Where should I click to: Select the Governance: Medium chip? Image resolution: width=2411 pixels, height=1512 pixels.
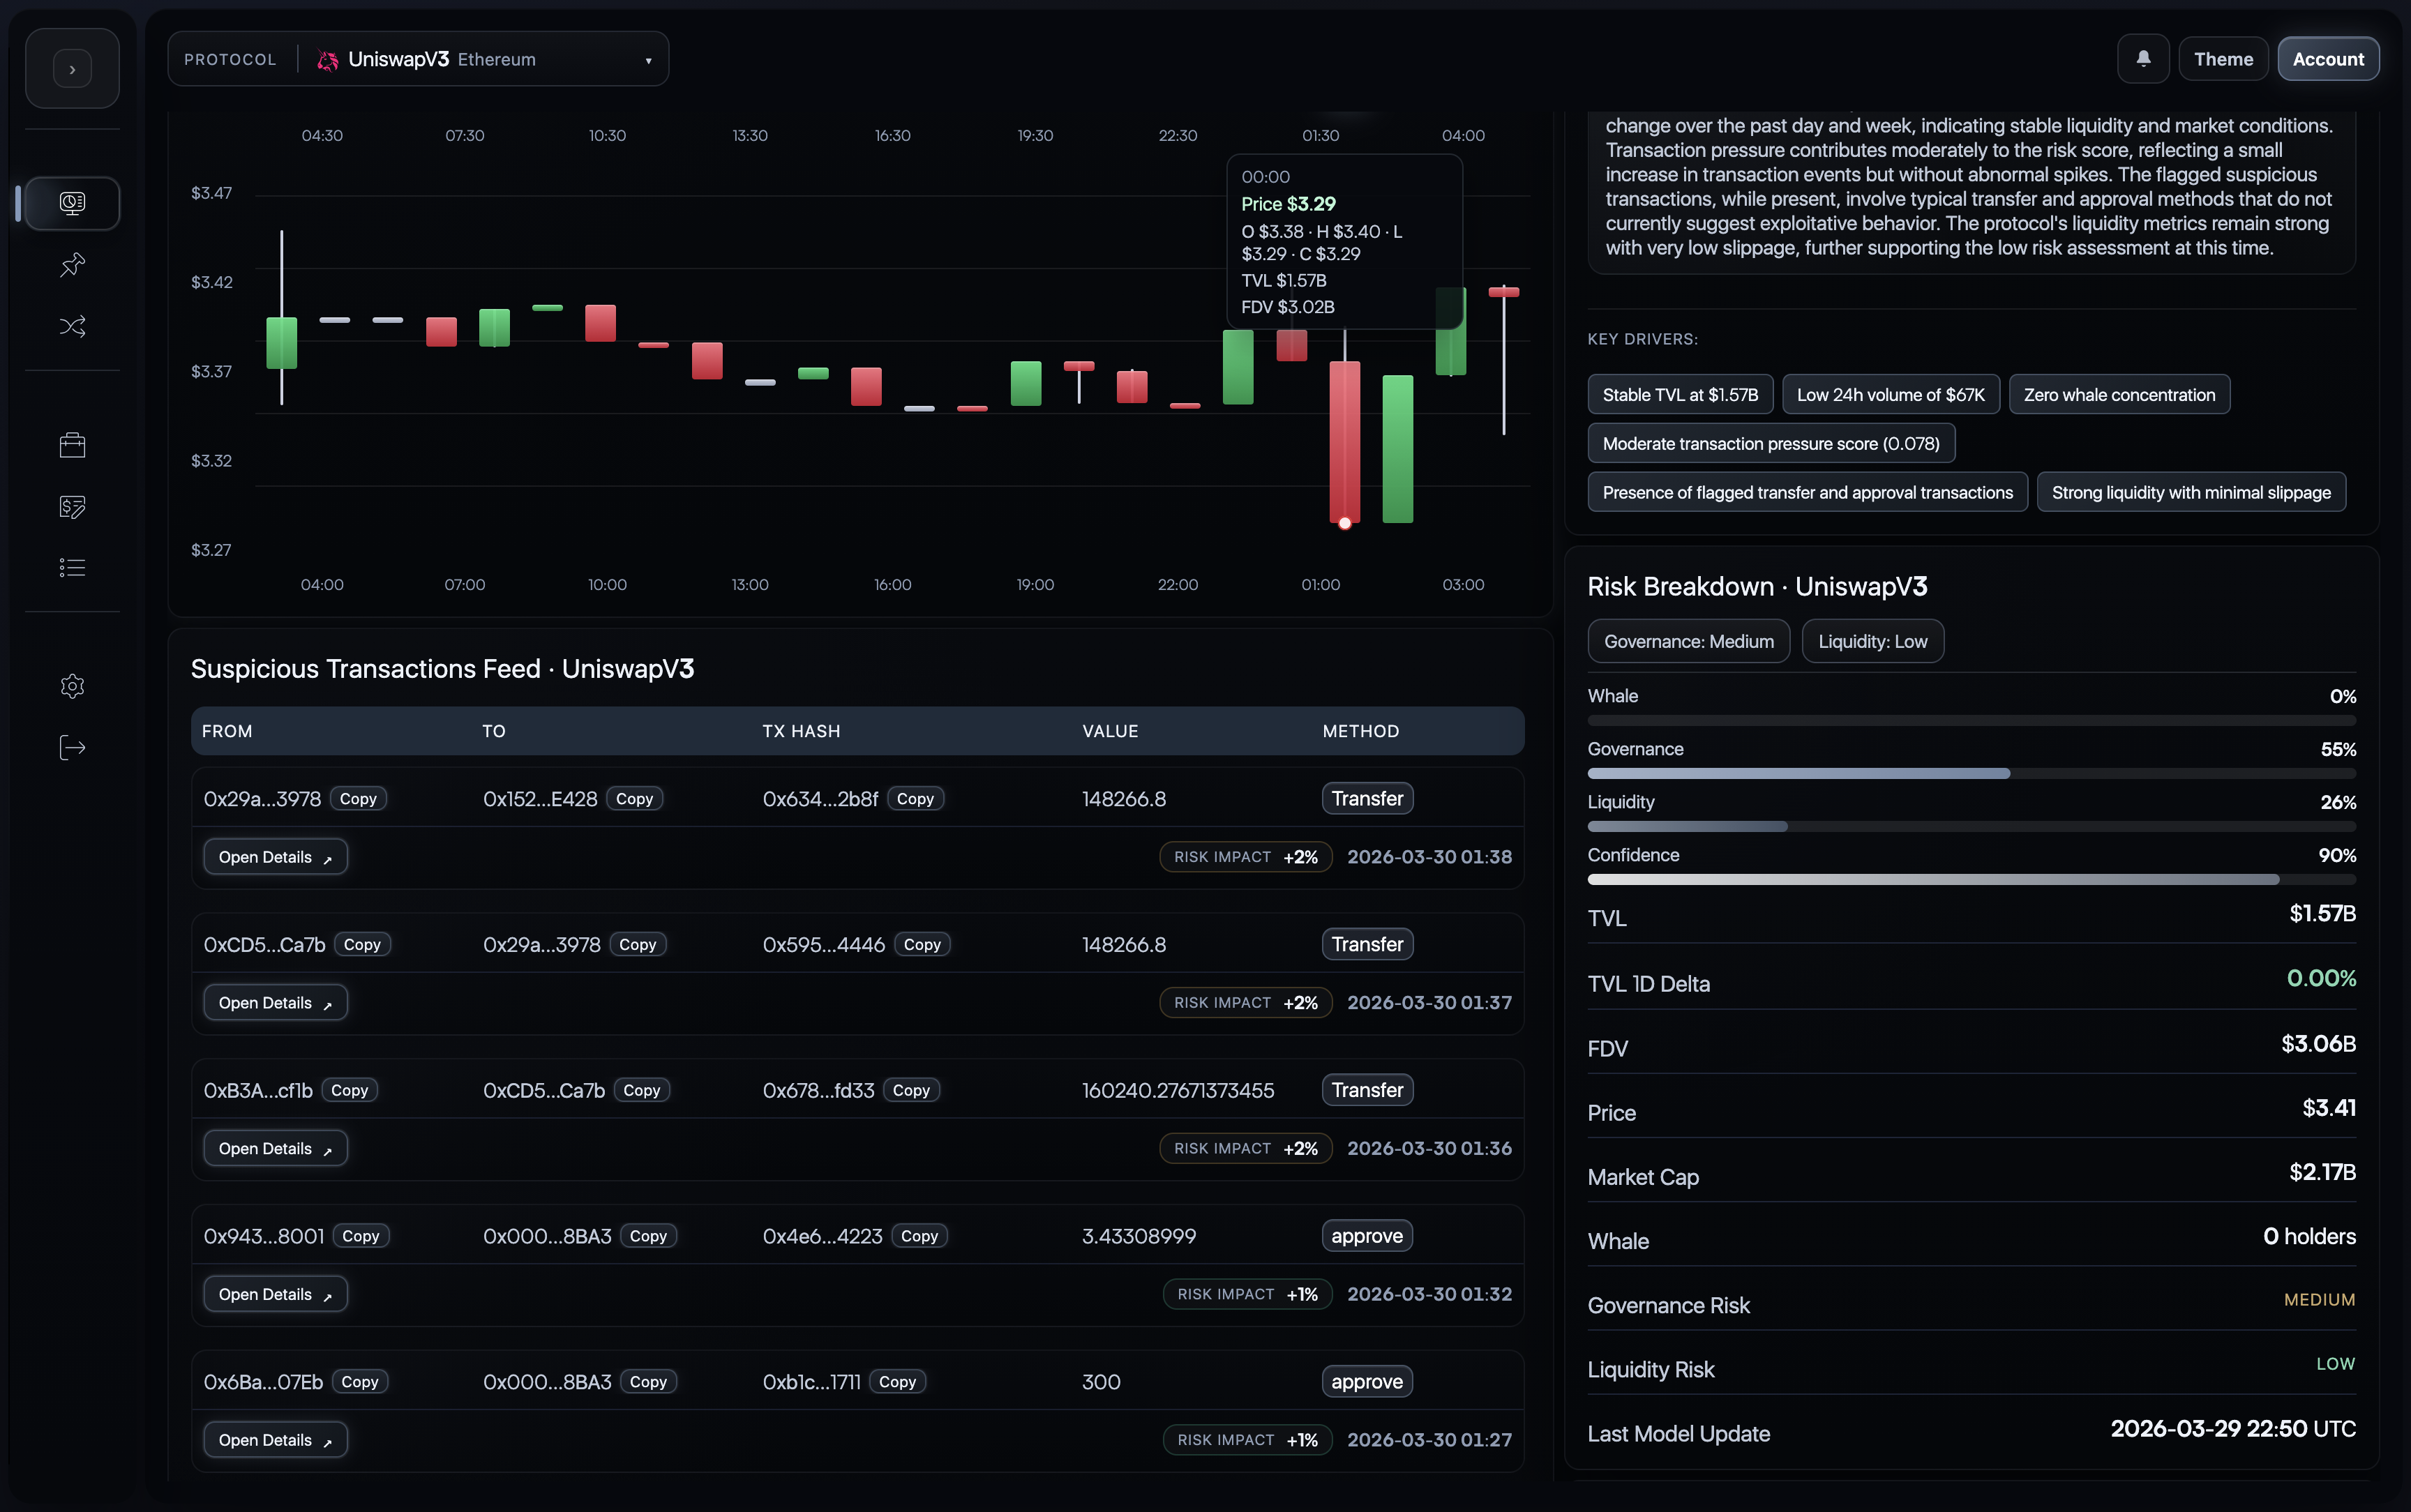pos(1688,642)
